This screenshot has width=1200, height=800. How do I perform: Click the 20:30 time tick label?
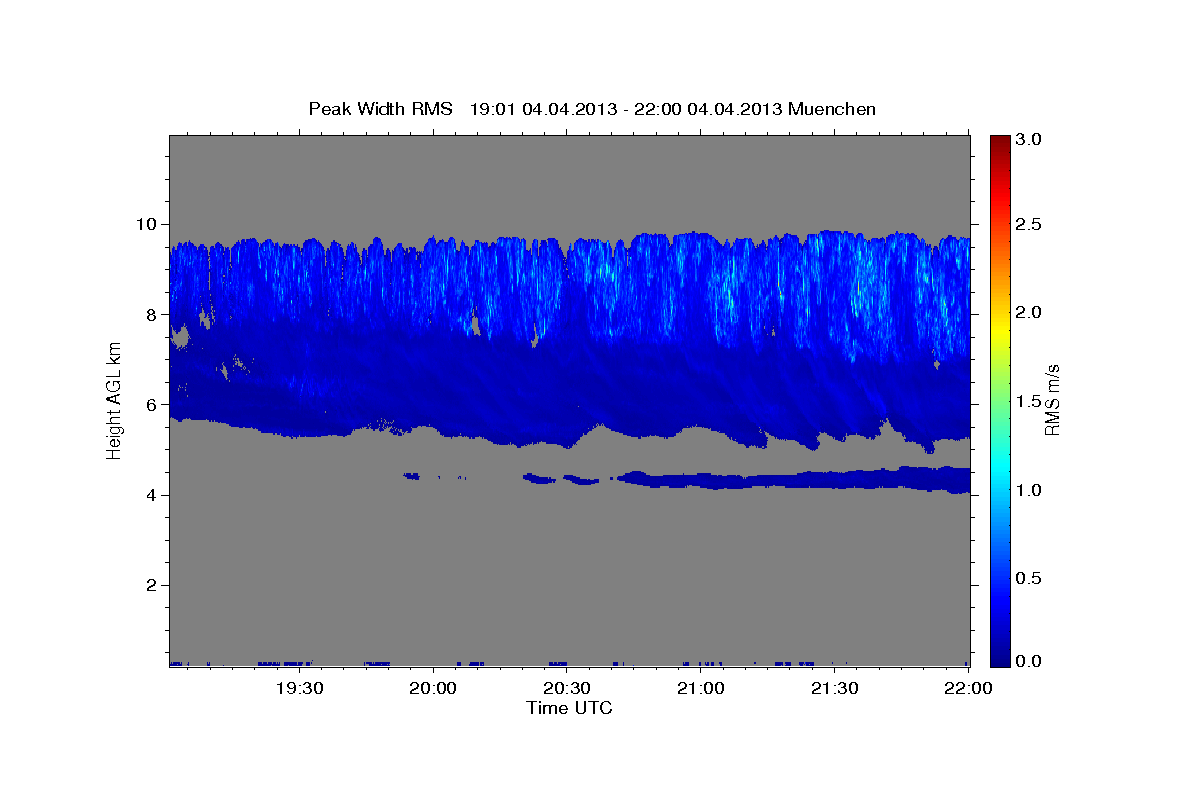click(x=567, y=688)
